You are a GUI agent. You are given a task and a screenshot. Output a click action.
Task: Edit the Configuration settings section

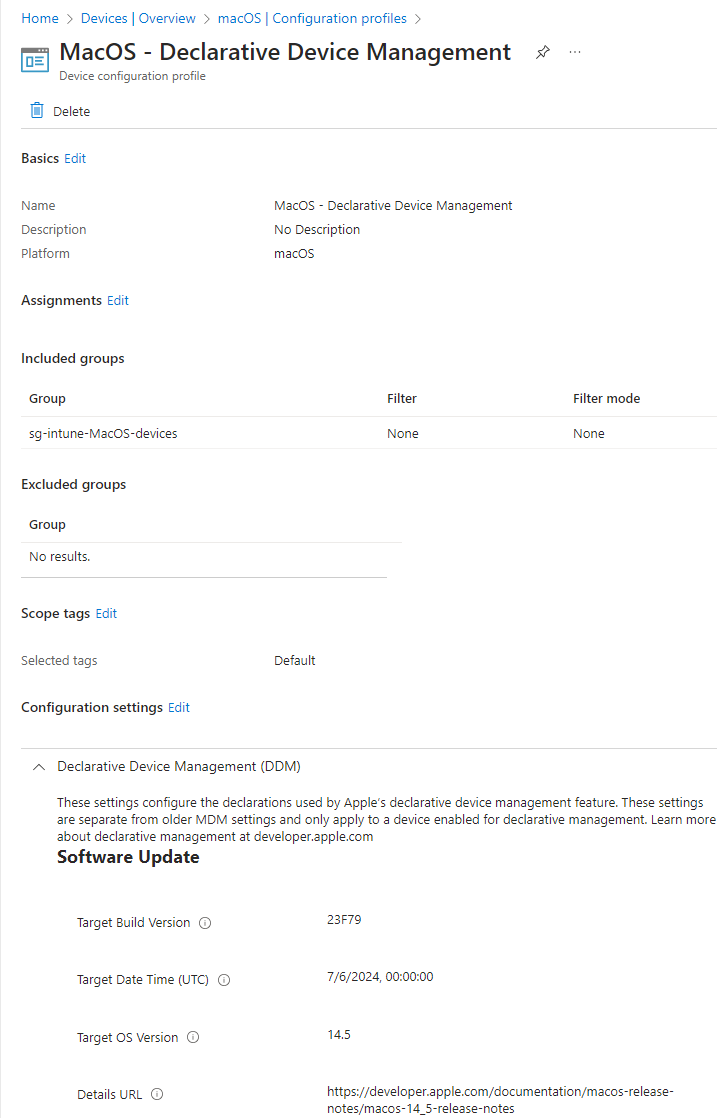click(x=179, y=707)
